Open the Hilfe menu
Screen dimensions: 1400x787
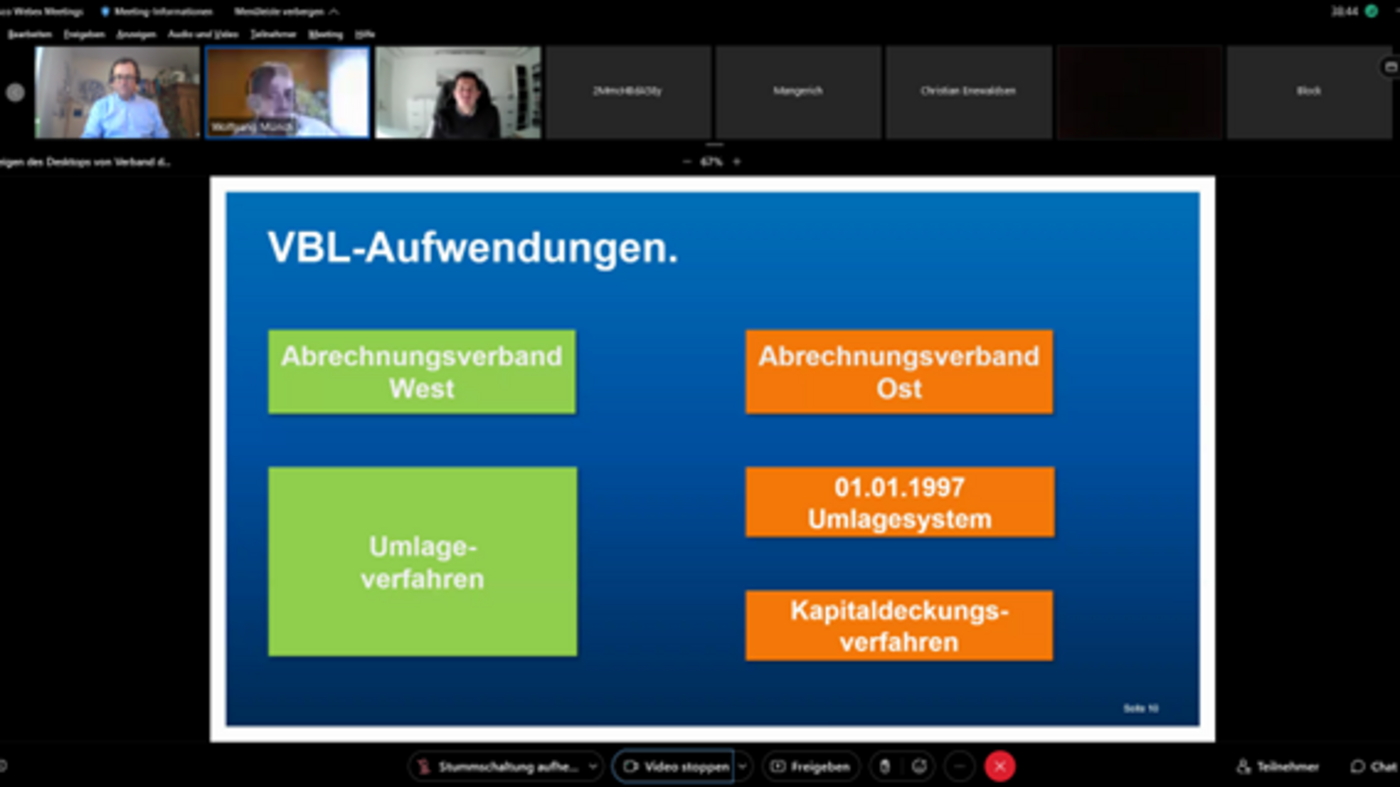[x=365, y=34]
